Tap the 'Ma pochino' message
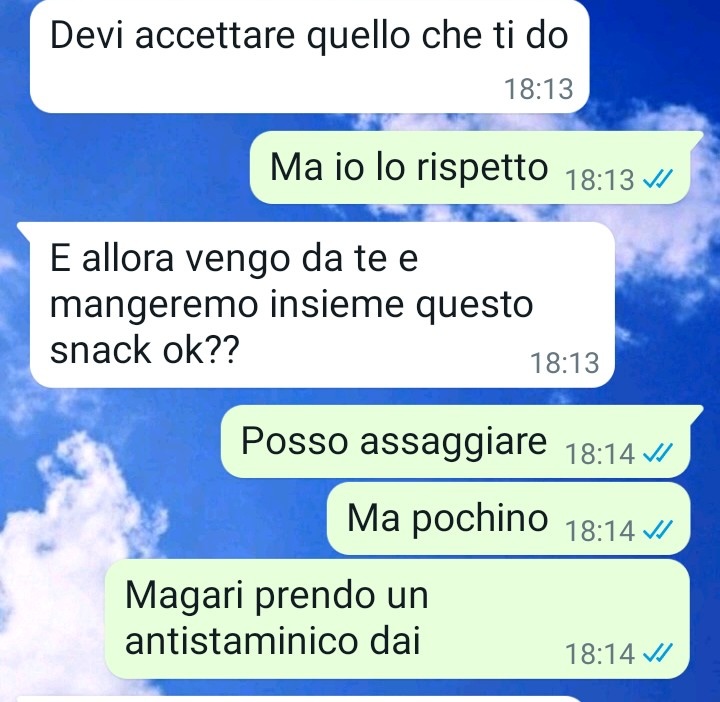The image size is (720, 702). [x=508, y=519]
